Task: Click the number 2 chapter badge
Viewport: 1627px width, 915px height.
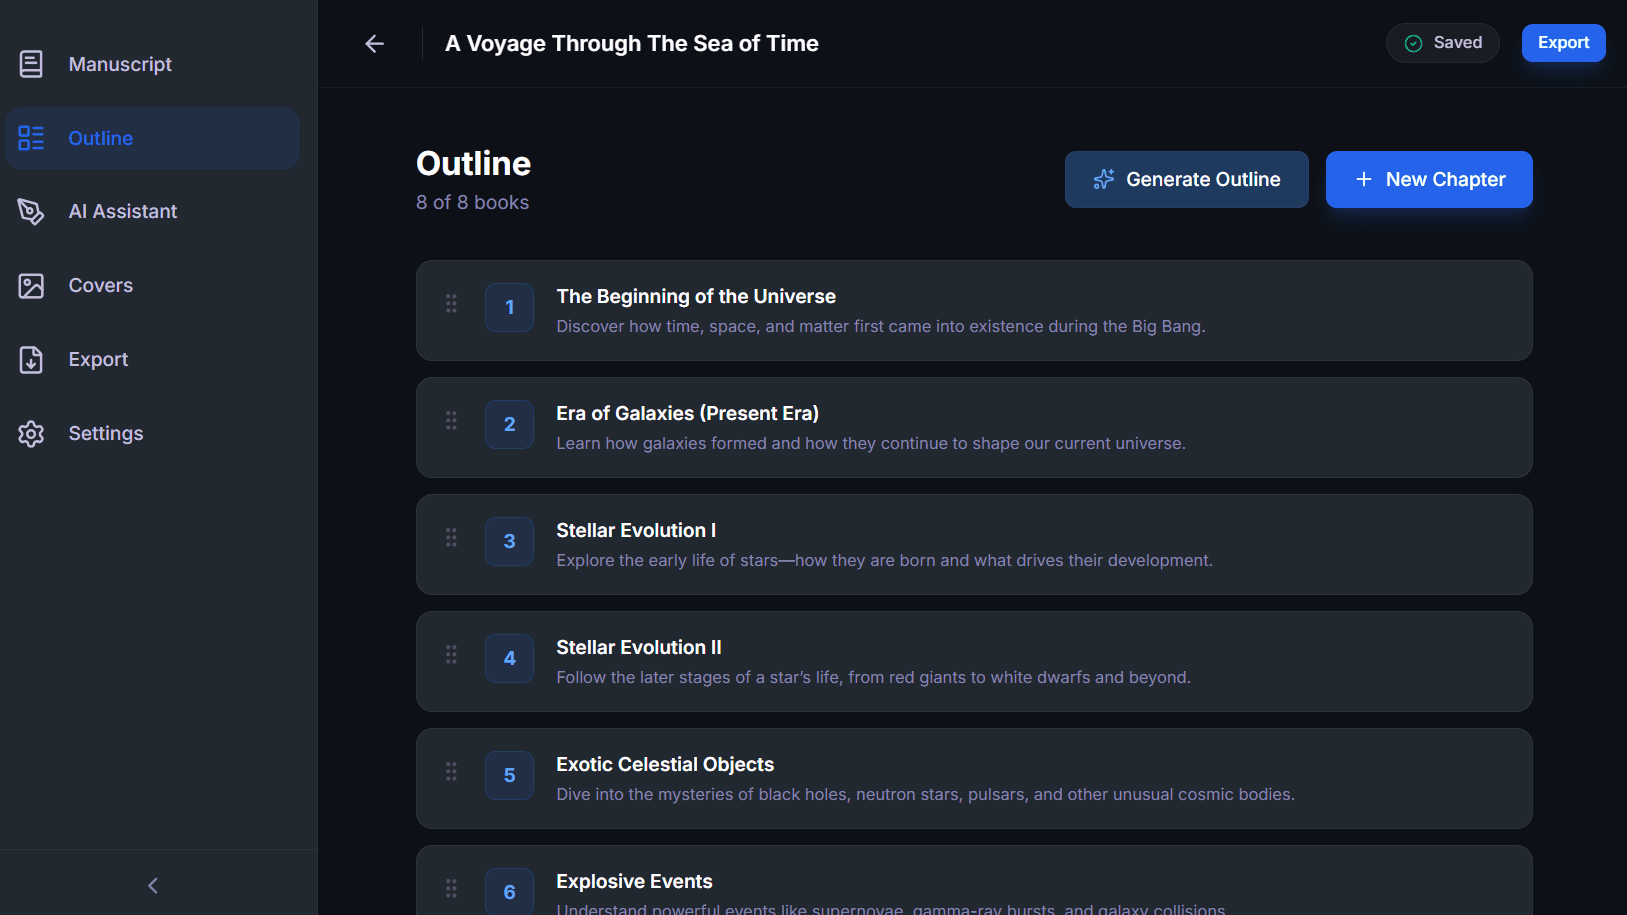Action: pyautogui.click(x=509, y=424)
